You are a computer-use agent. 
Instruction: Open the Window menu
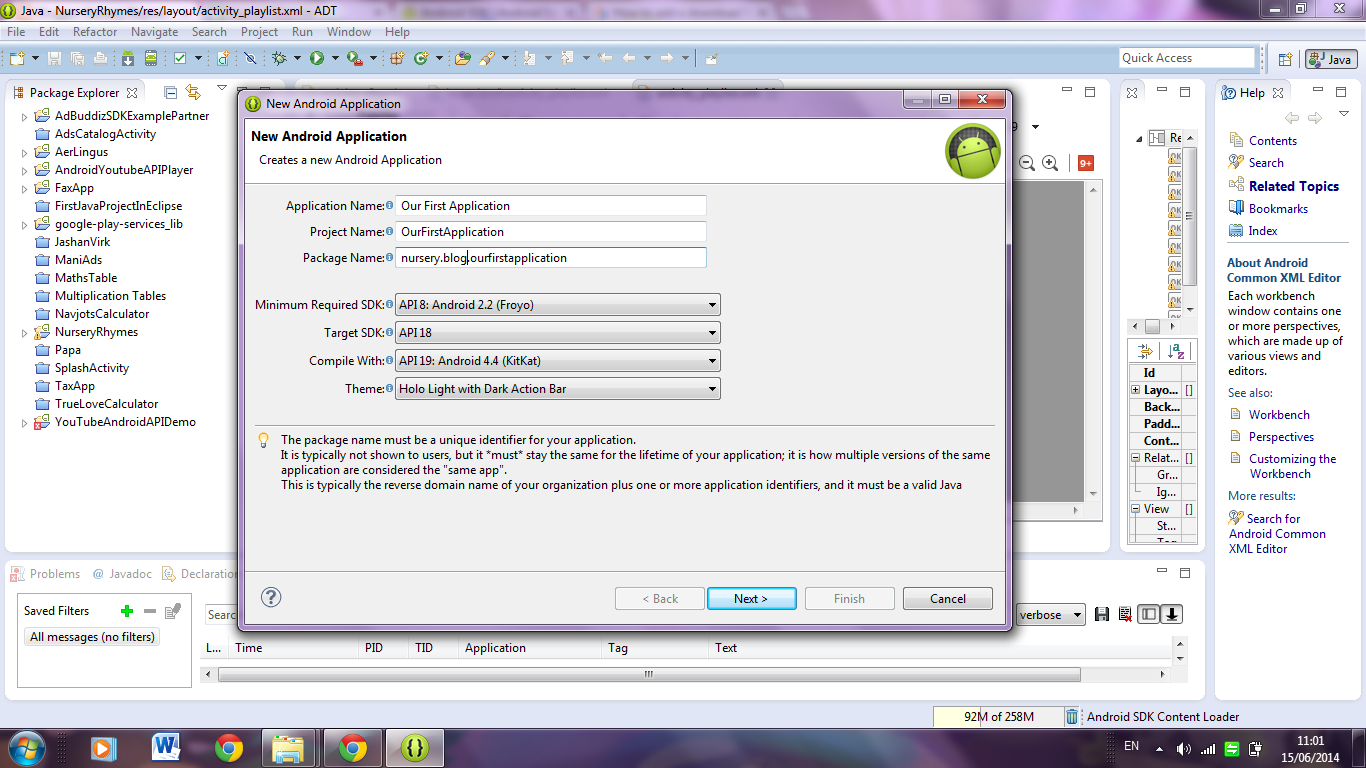click(349, 32)
